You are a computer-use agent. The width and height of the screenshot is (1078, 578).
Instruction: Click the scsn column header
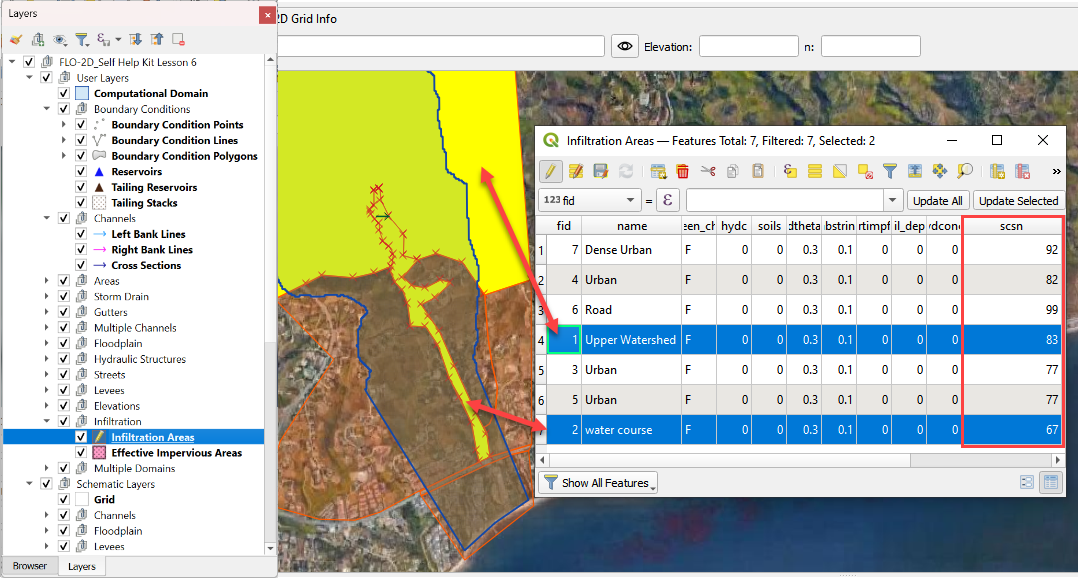click(x=1011, y=226)
